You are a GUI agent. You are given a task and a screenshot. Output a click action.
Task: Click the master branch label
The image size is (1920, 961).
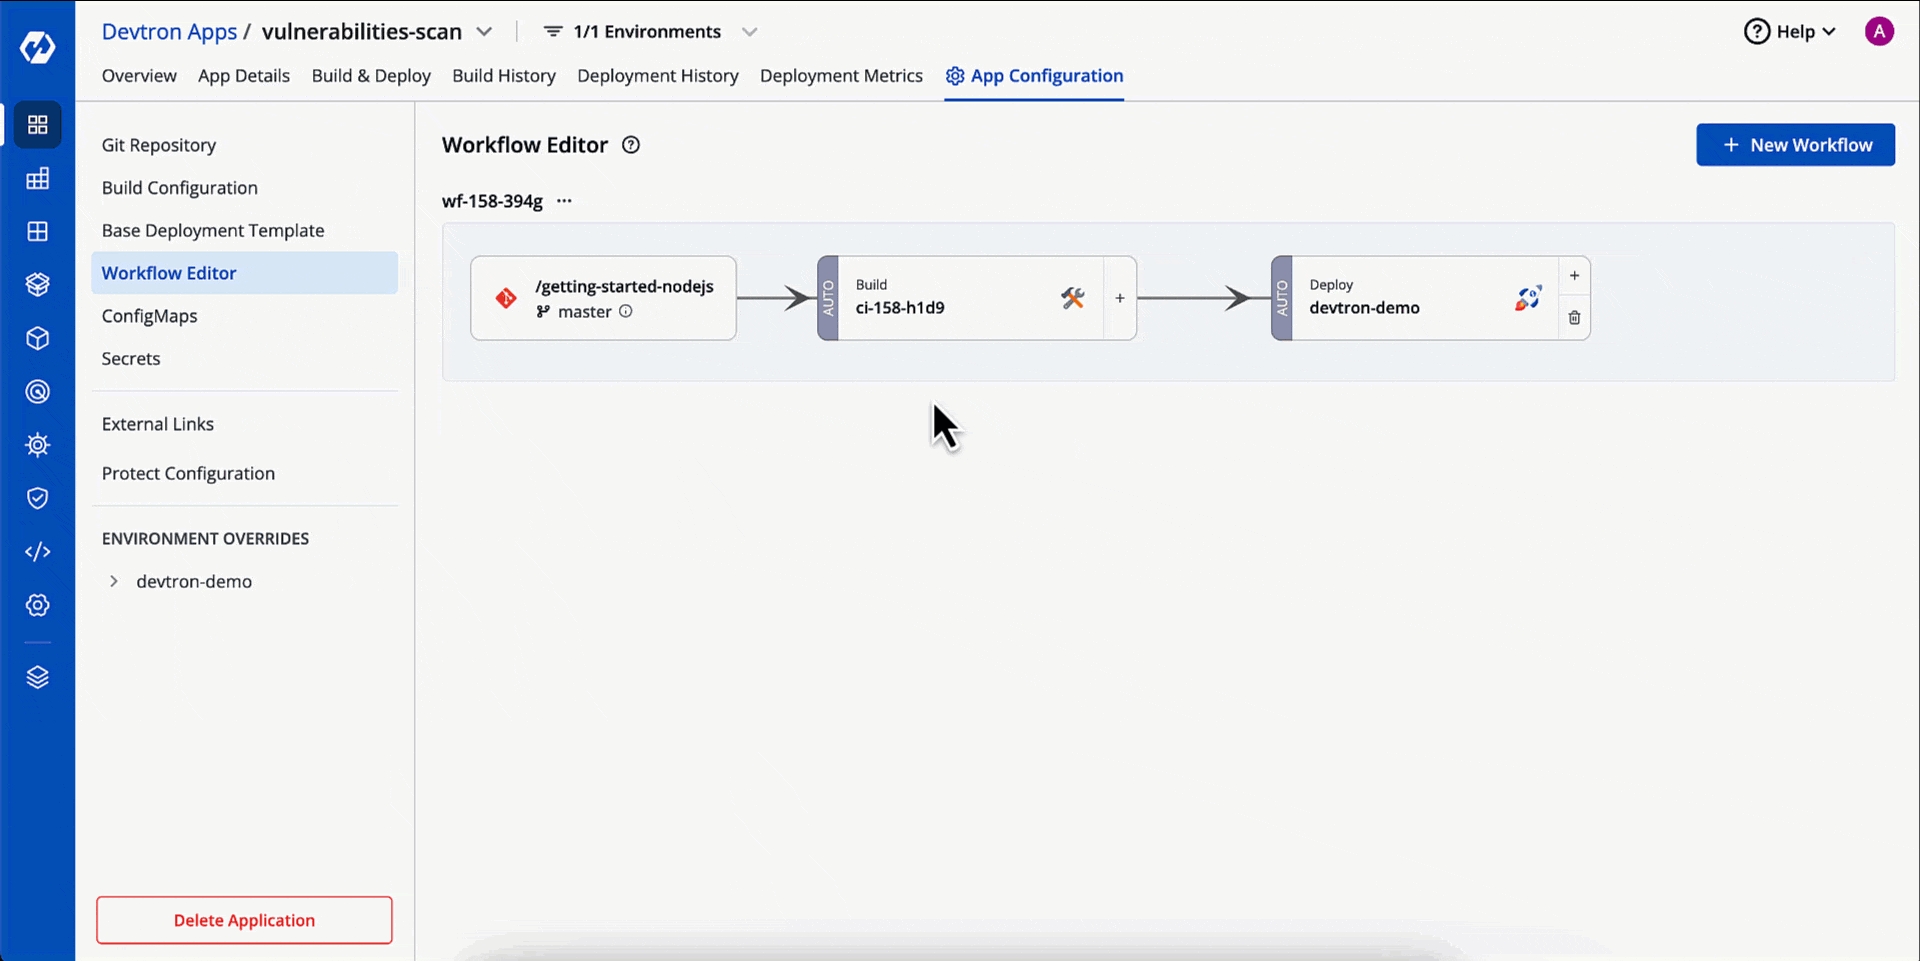click(585, 312)
